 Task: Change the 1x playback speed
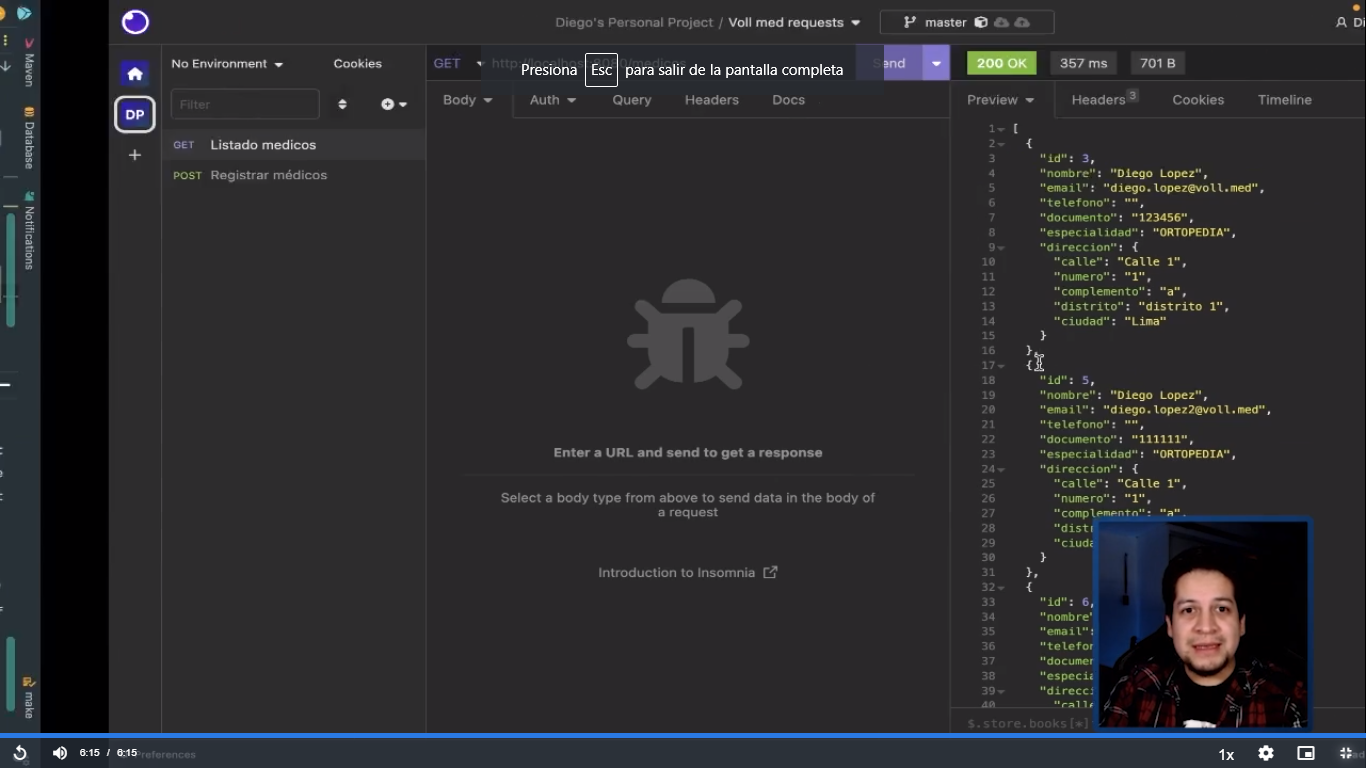(1226, 754)
